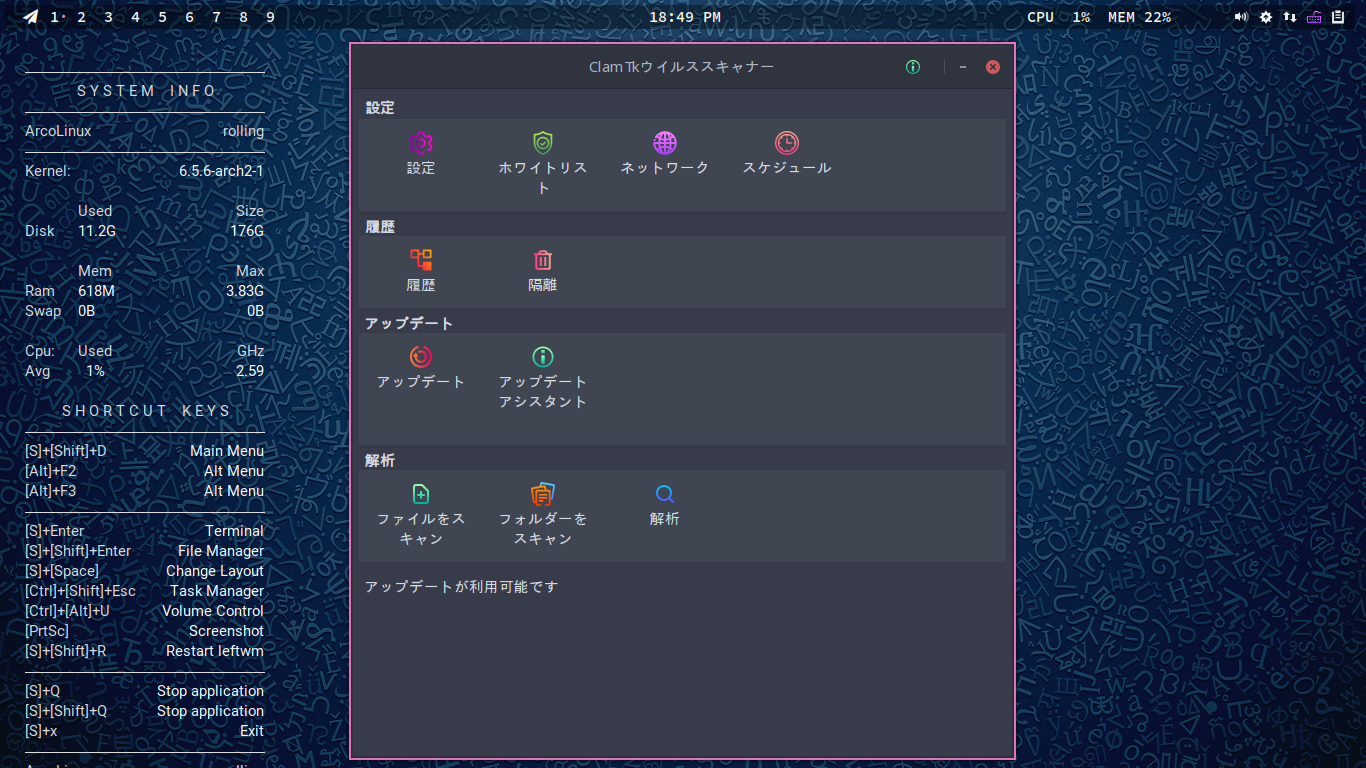
Task: Click the MEM 22% indicator
Action: click(1140, 17)
